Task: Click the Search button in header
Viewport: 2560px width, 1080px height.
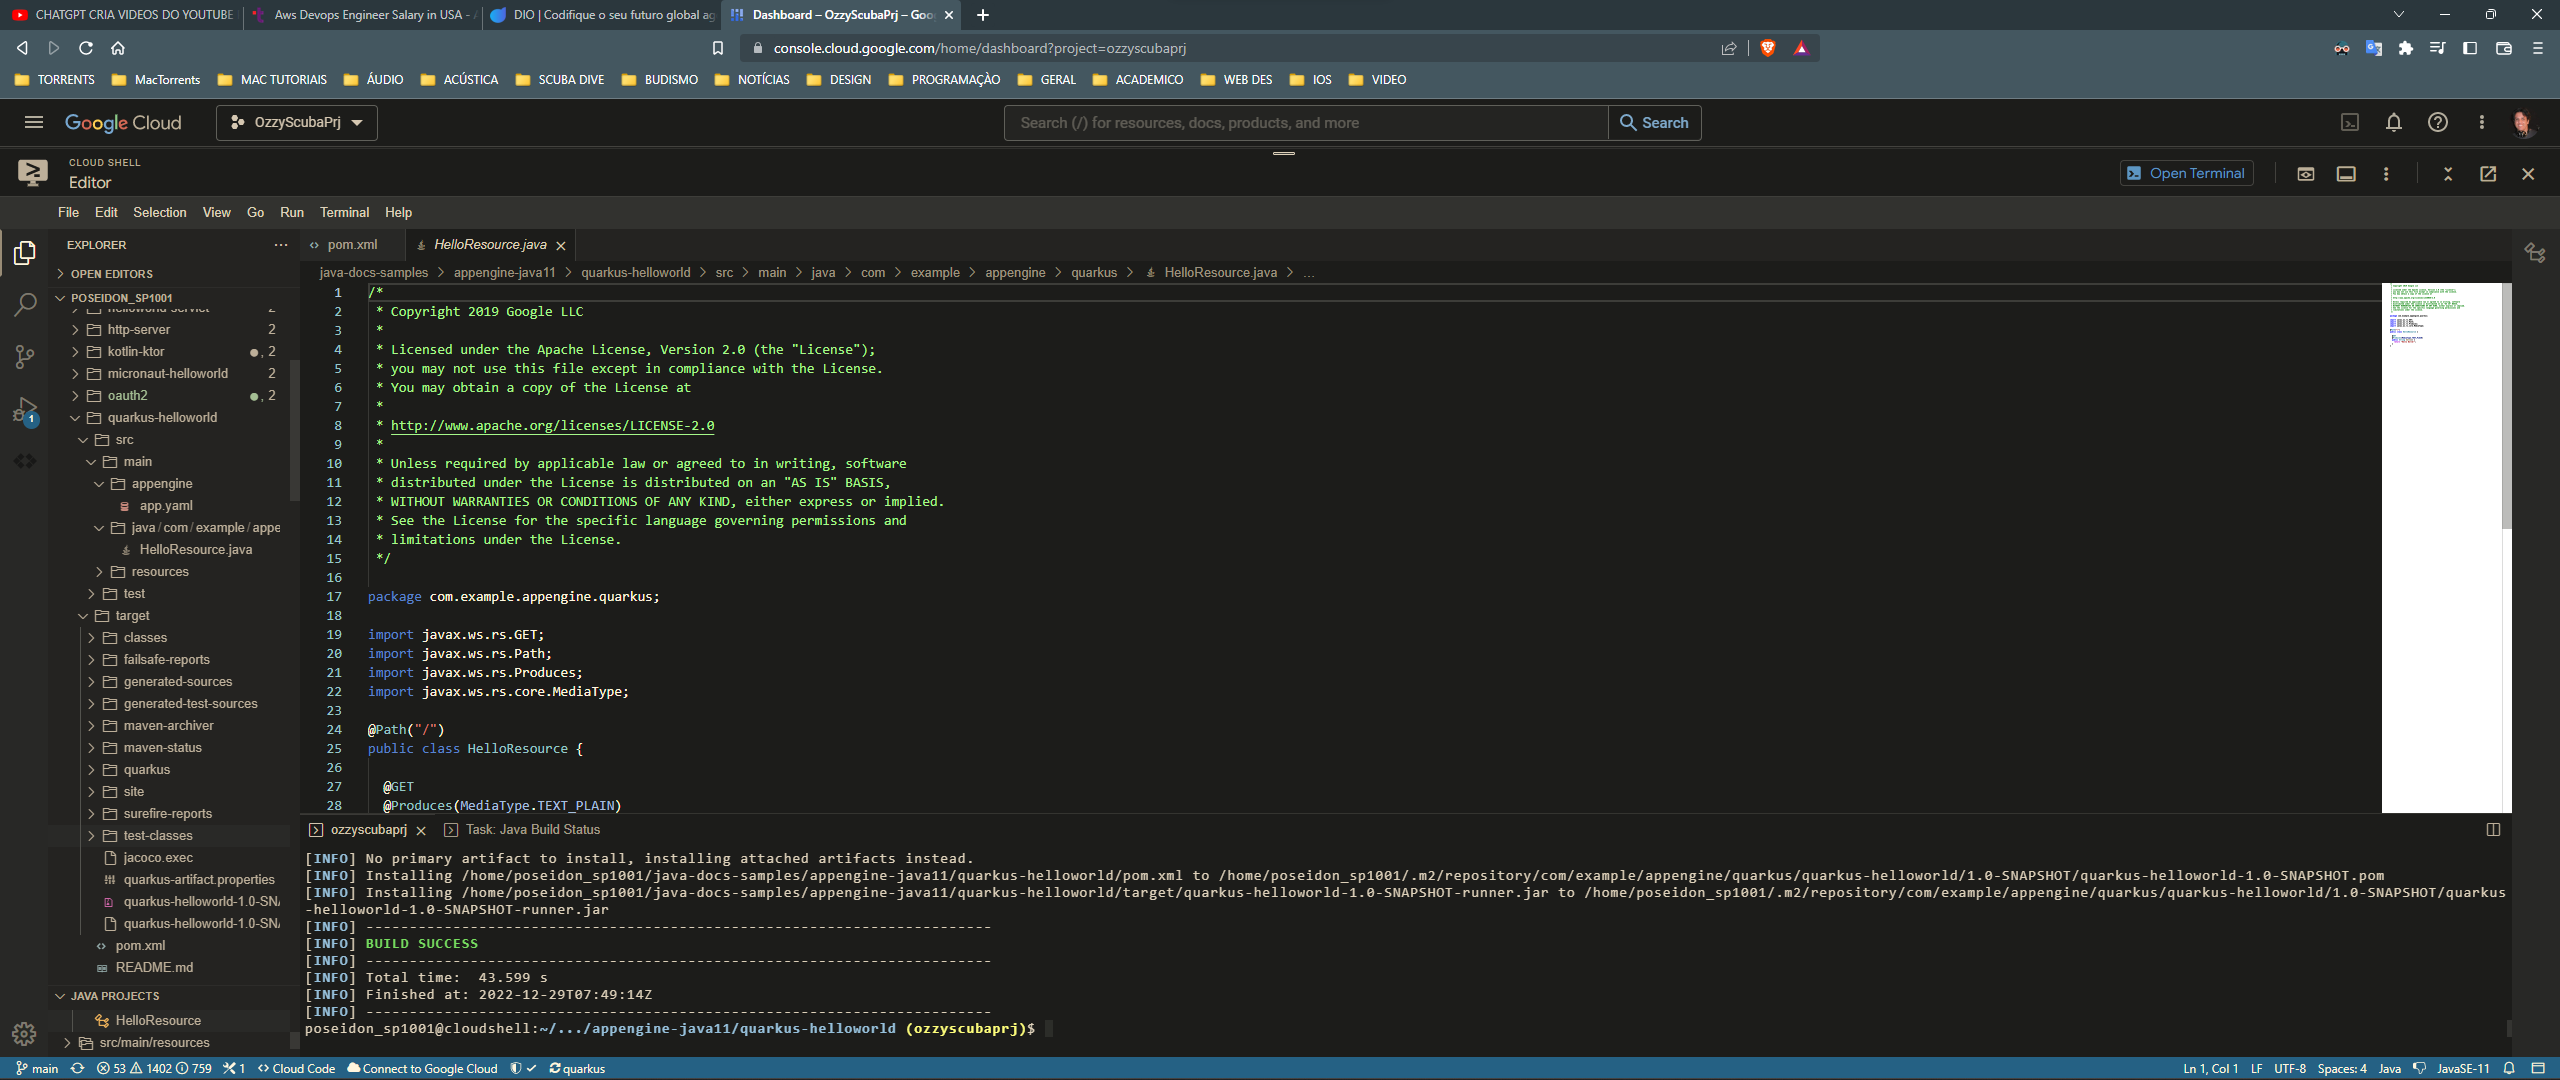Action: click(1654, 122)
